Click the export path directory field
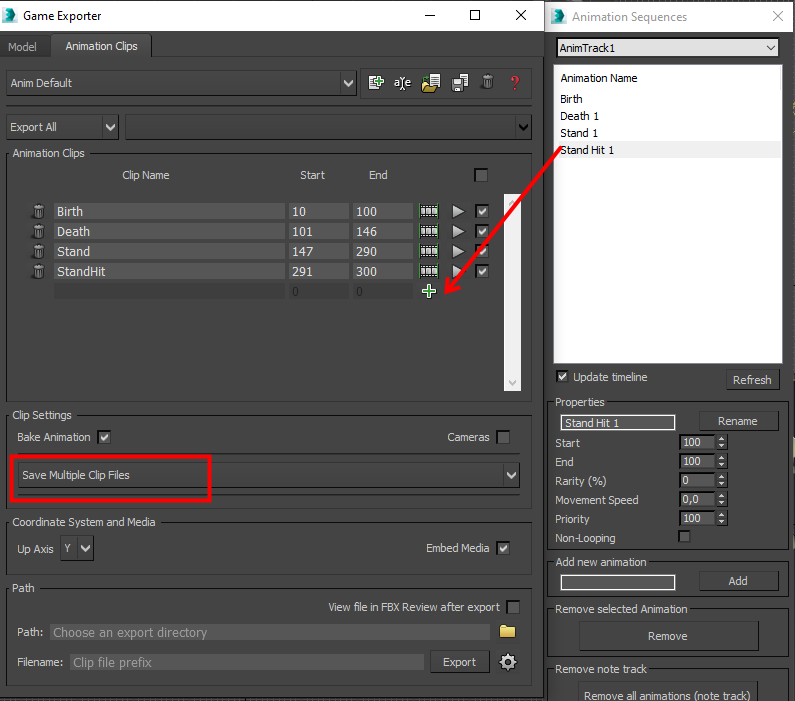This screenshot has width=795, height=701. coord(270,632)
